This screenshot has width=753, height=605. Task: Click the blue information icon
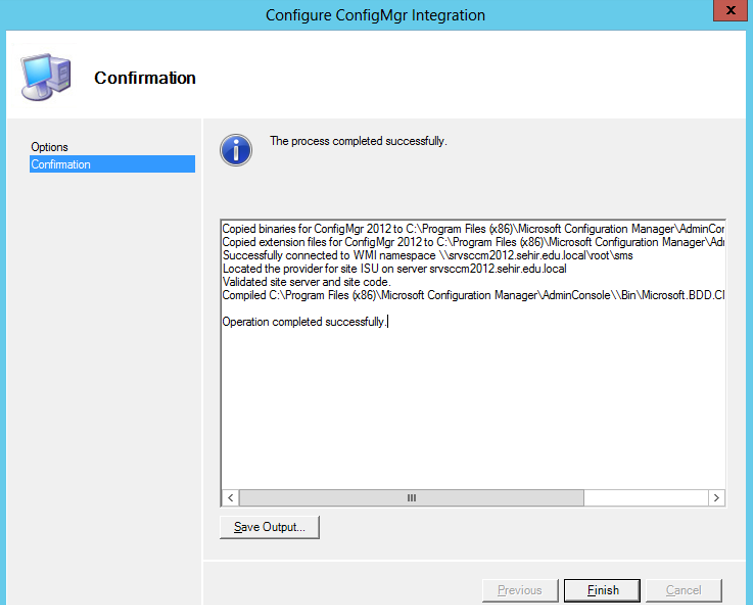(x=236, y=150)
